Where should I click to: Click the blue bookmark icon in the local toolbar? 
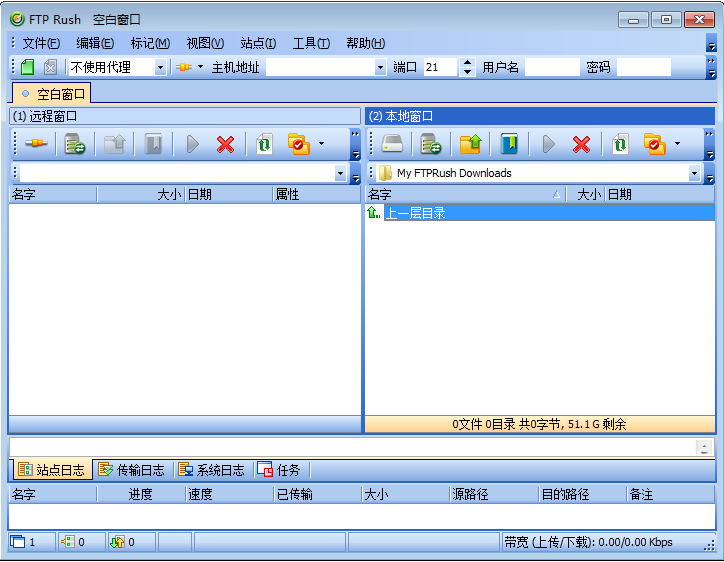(509, 144)
